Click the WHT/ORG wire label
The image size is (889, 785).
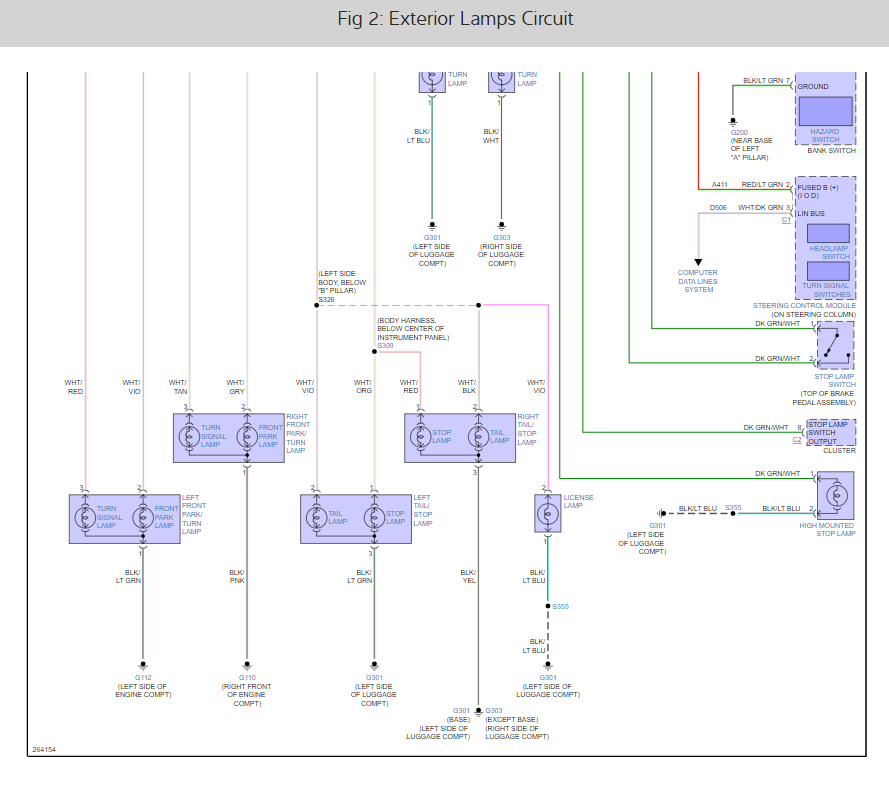pyautogui.click(x=363, y=387)
